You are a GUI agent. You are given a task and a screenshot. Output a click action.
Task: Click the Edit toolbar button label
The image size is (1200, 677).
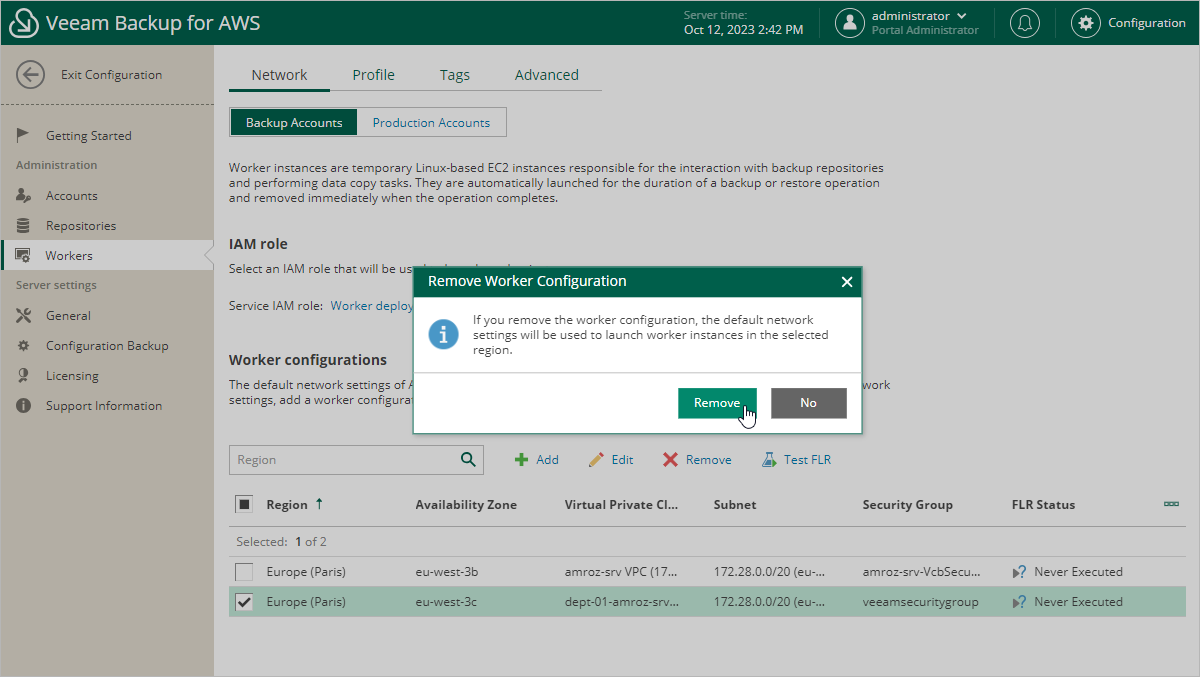click(x=622, y=460)
